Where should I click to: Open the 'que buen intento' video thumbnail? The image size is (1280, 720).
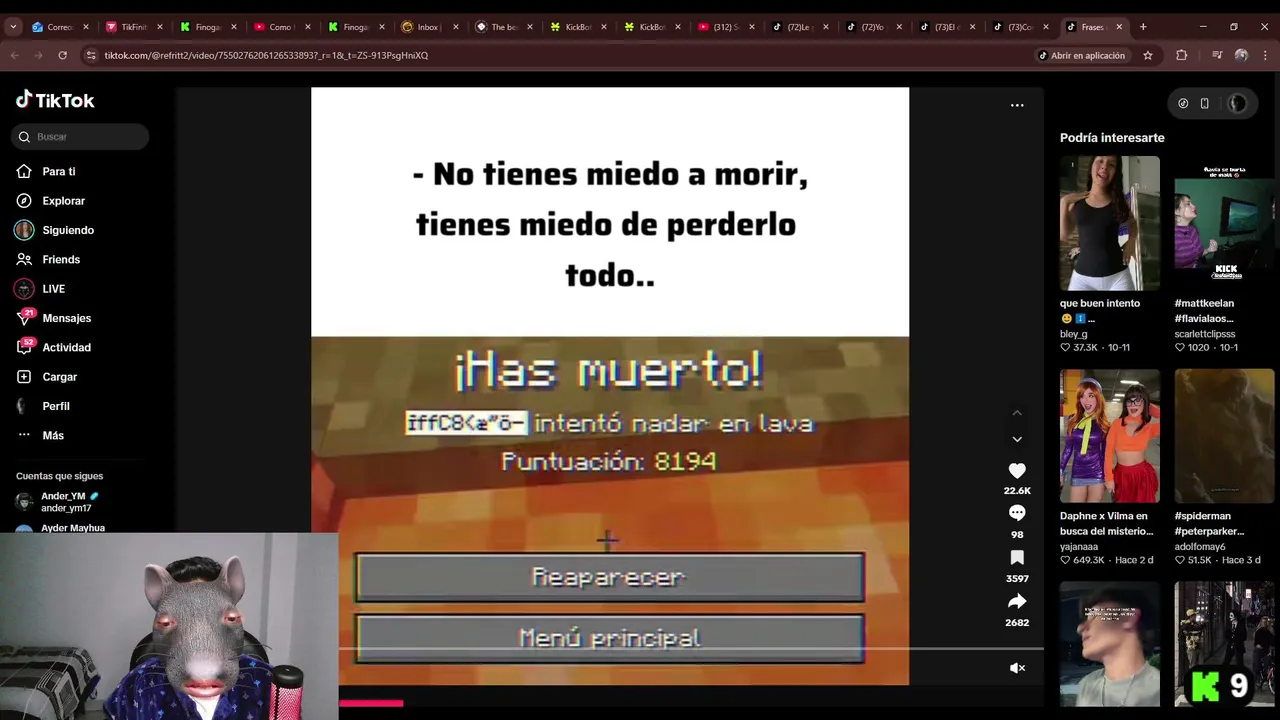click(1110, 223)
